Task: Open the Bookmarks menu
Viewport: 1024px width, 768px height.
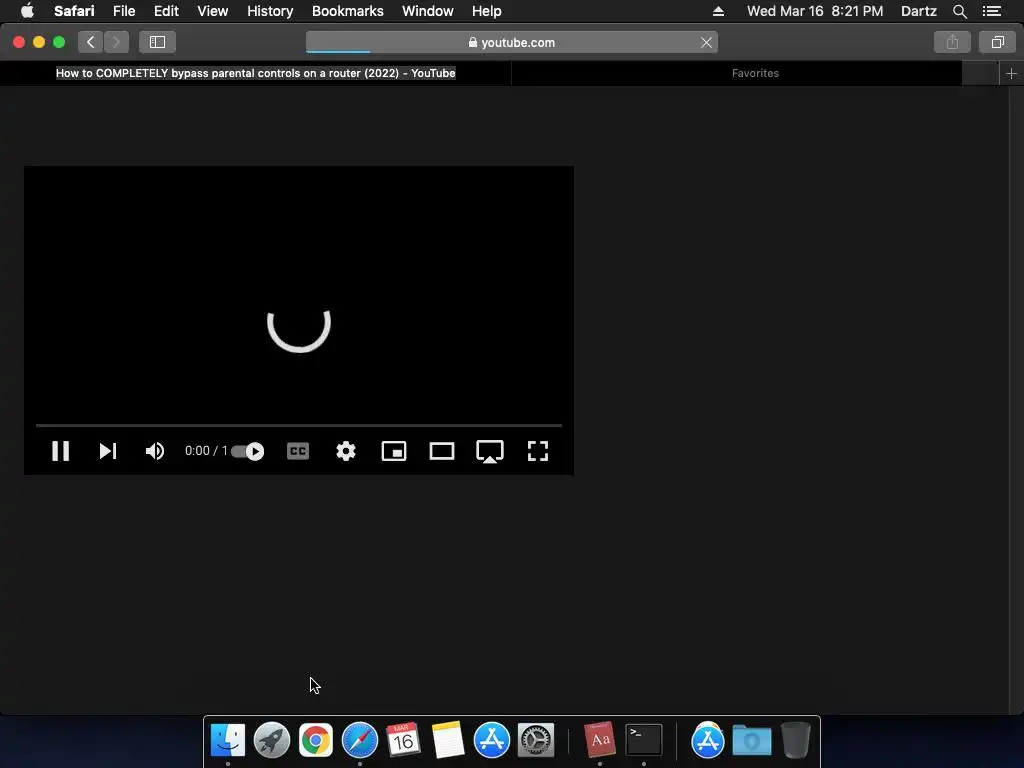Action: [x=348, y=11]
